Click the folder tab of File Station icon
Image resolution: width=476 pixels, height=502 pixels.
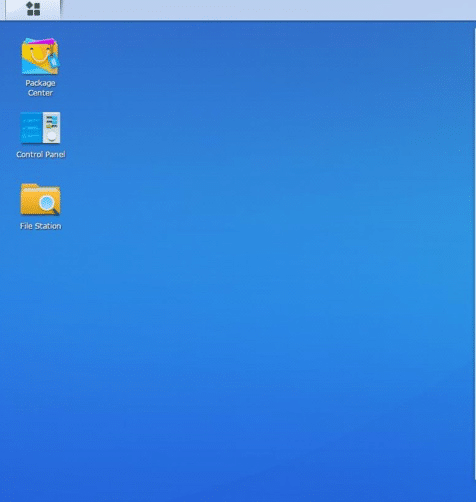[29, 186]
